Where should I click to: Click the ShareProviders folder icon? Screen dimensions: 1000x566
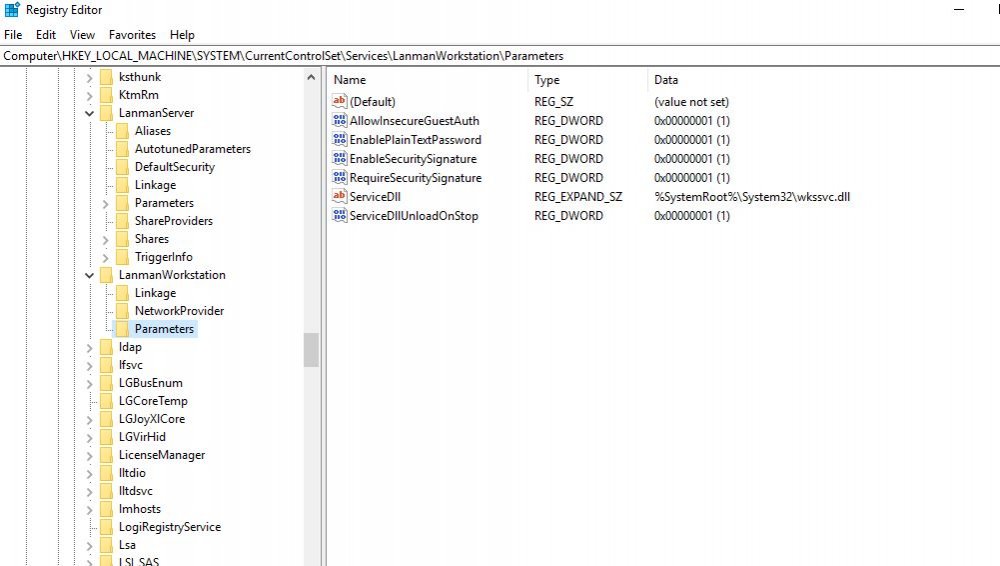pyautogui.click(x=122, y=221)
